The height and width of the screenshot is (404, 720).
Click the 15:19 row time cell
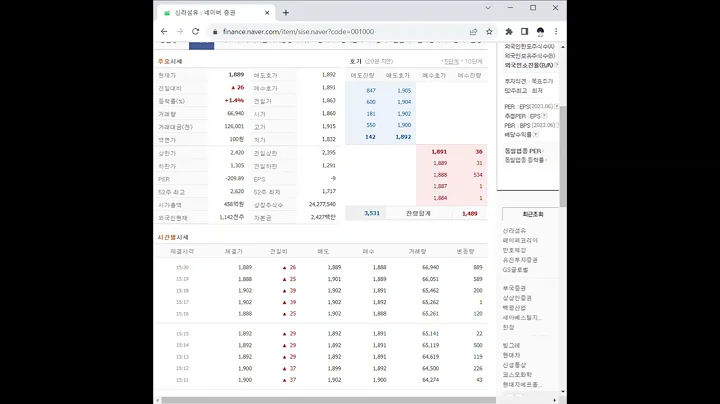tap(182, 279)
